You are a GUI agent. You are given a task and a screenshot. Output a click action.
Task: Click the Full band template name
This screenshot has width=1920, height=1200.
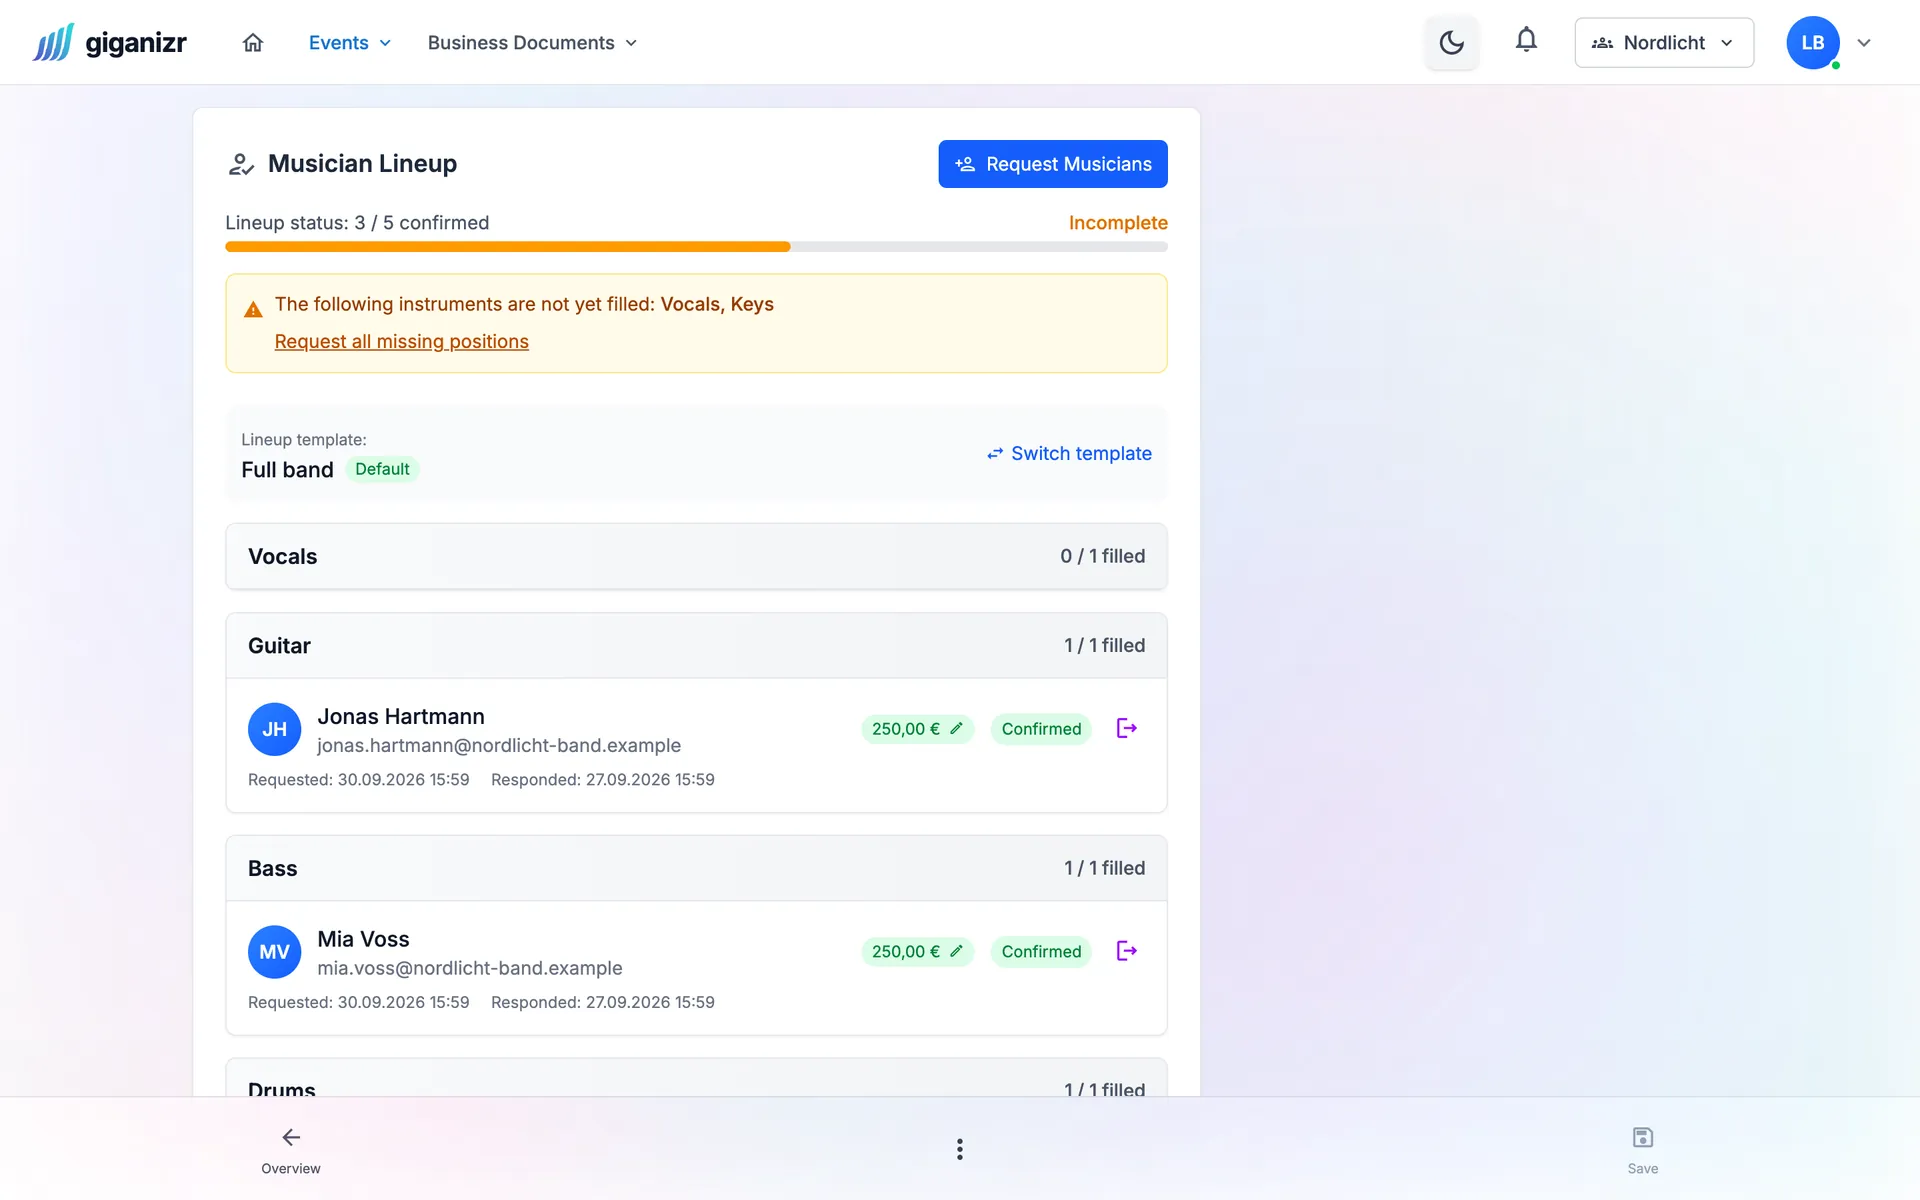click(287, 470)
